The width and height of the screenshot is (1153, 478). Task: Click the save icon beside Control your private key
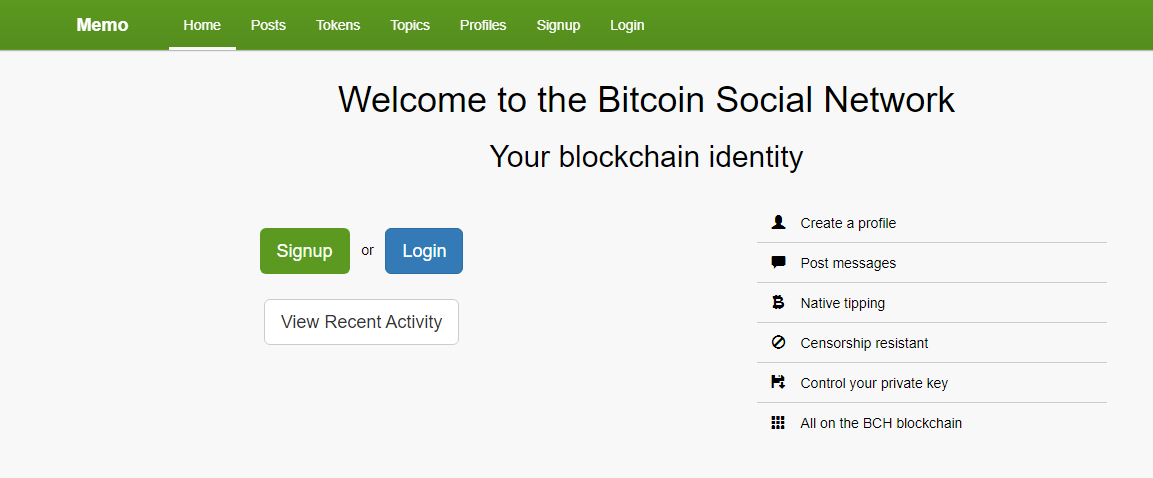(x=778, y=382)
